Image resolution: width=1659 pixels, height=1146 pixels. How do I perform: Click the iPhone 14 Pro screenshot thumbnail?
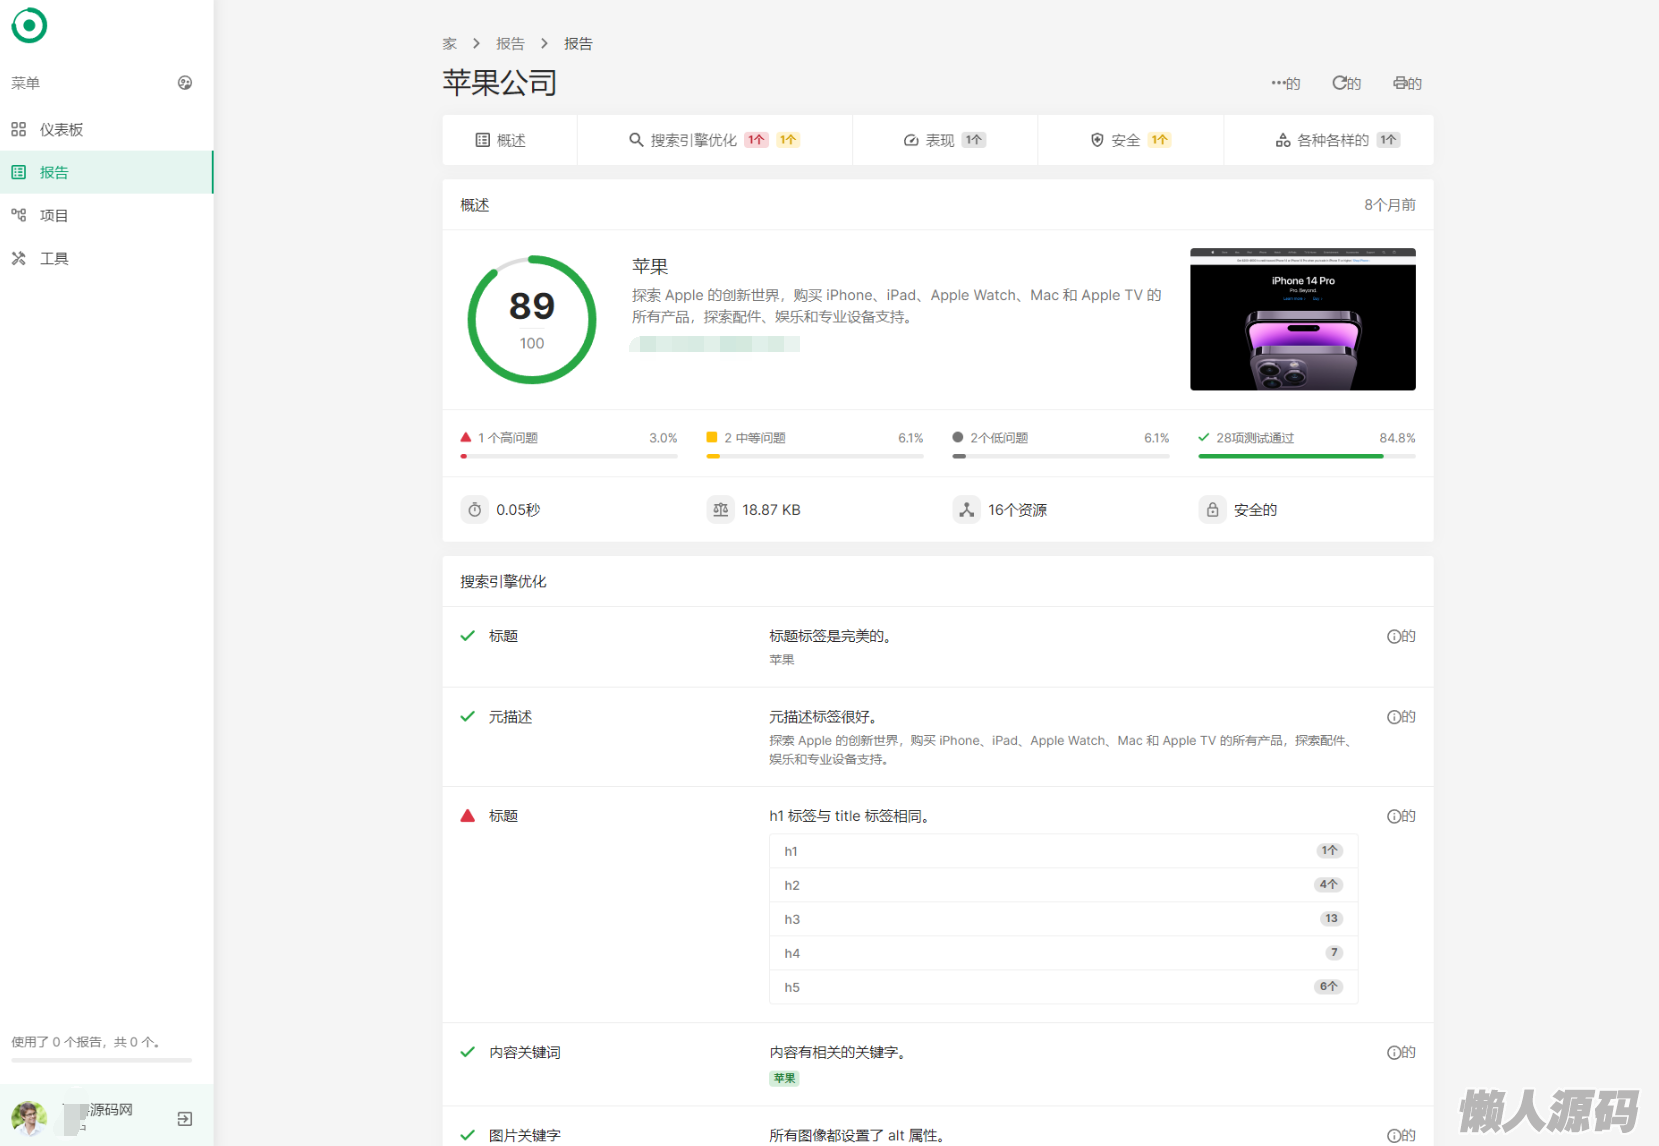click(x=1302, y=319)
